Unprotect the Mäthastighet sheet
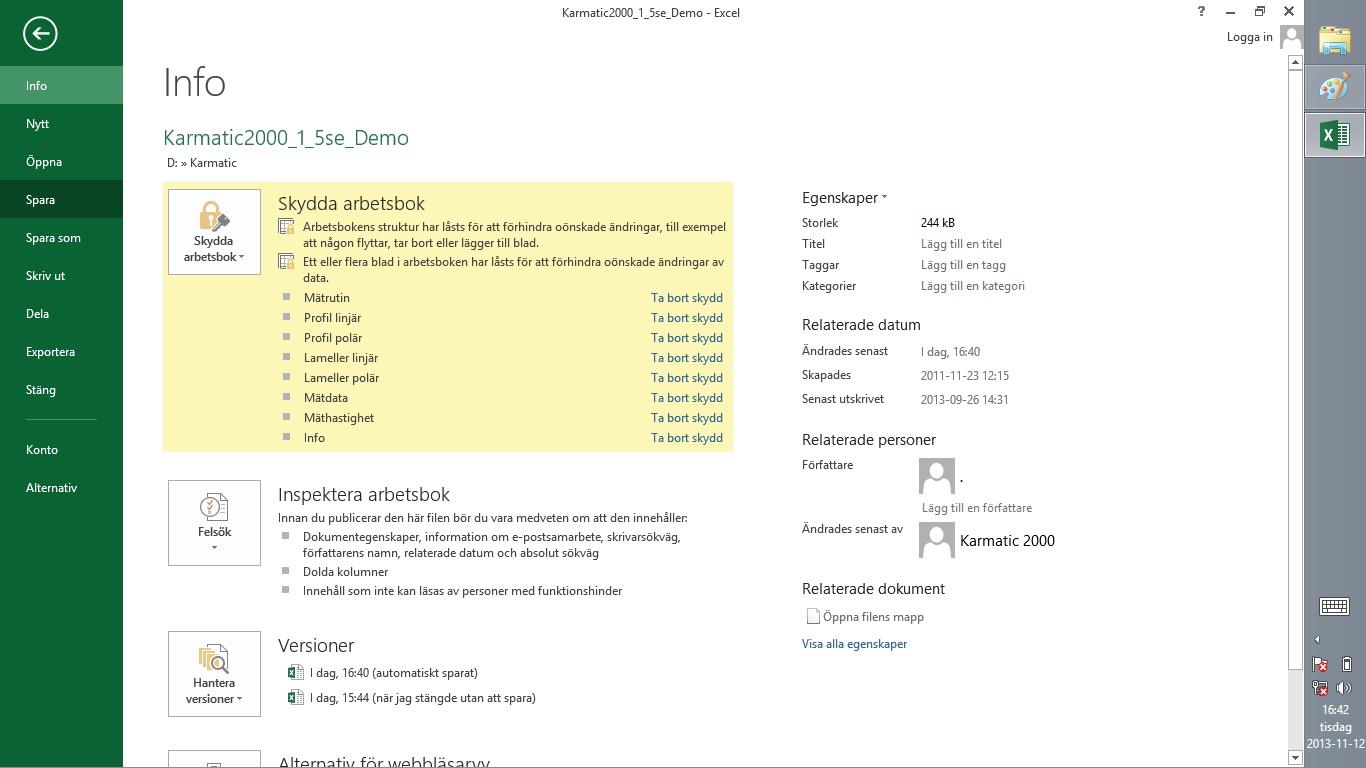The image size is (1366, 768). click(687, 418)
